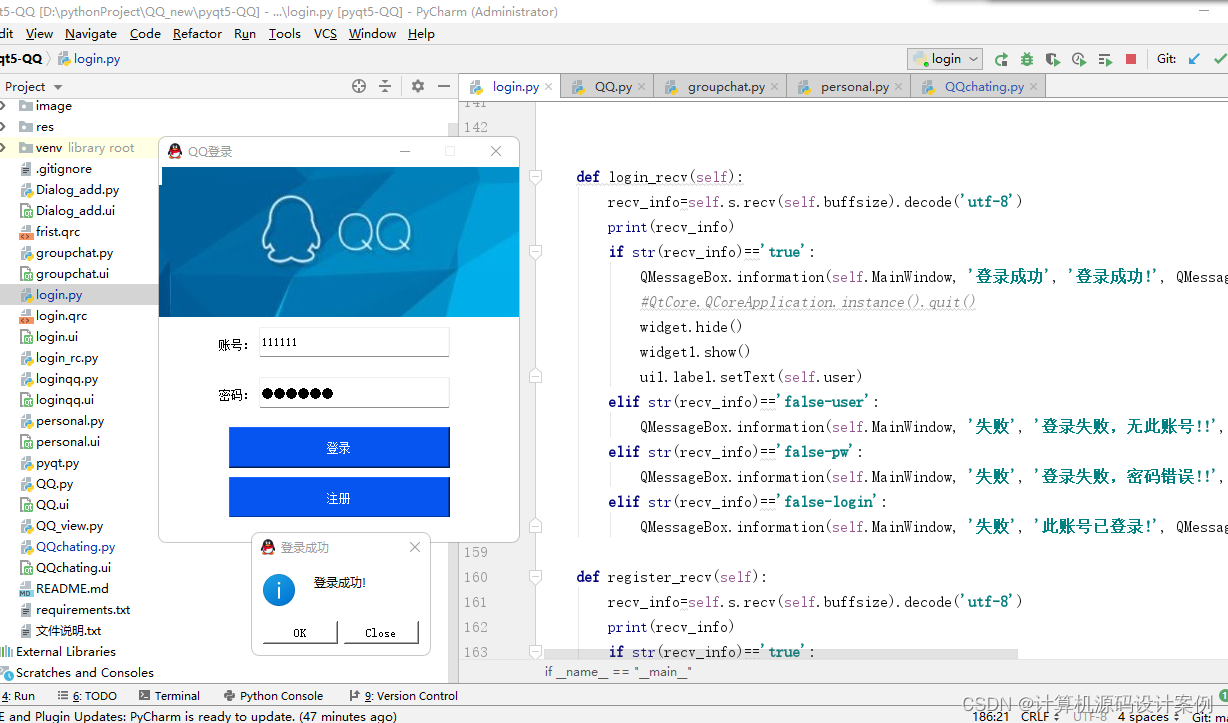Close the QQchating.py editor tab
The width and height of the screenshot is (1228, 723).
pyautogui.click(x=1034, y=87)
